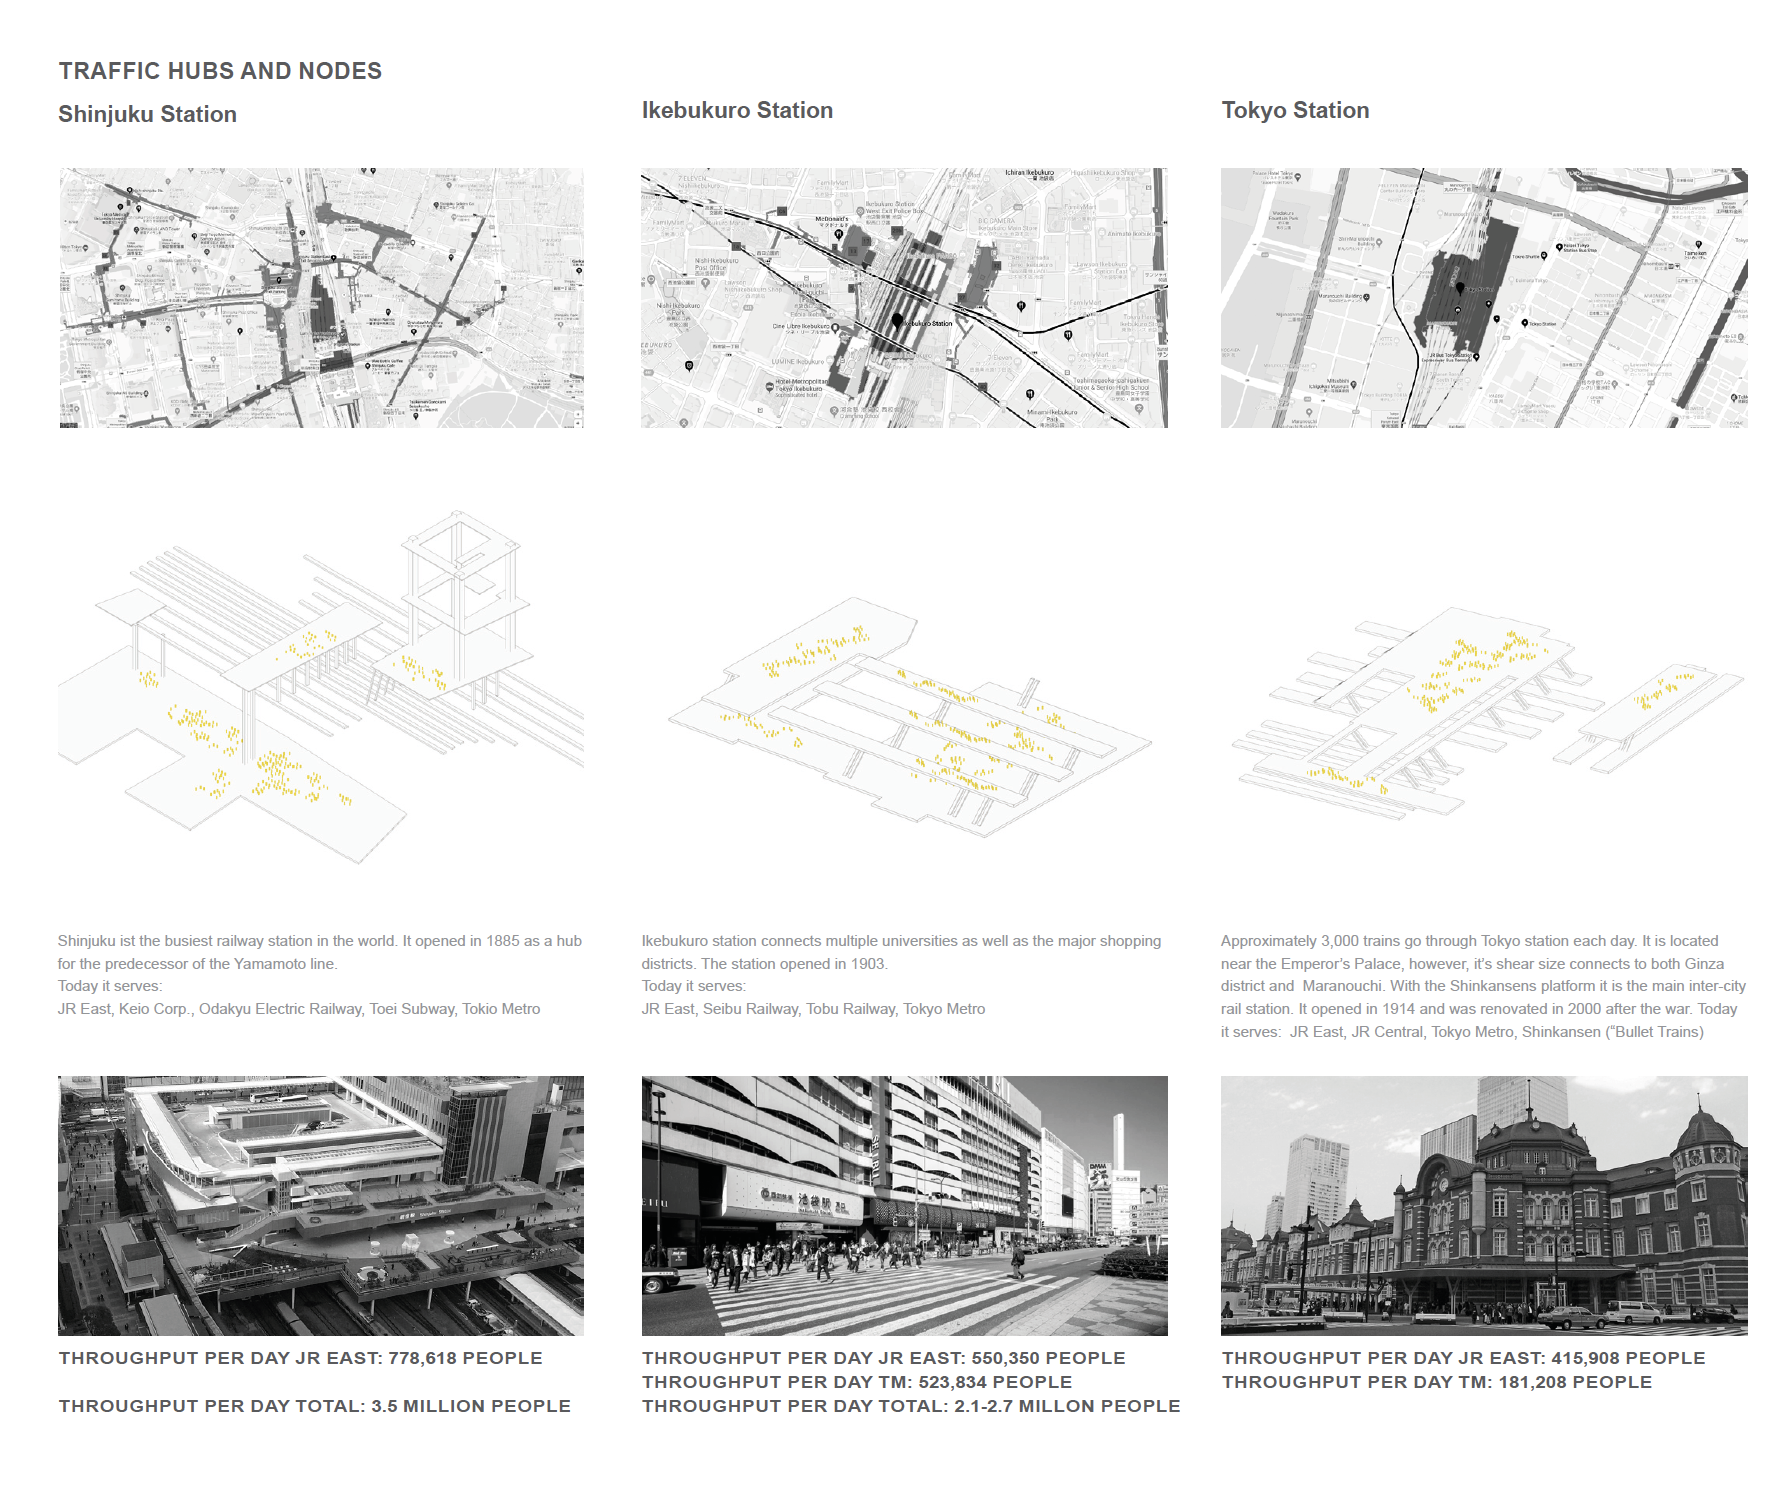The width and height of the screenshot is (1786, 1492).
Task: Click 'THROUGHPUT PER DAY JR EAST: 550,350 PEOPLE'
Action: point(884,1358)
